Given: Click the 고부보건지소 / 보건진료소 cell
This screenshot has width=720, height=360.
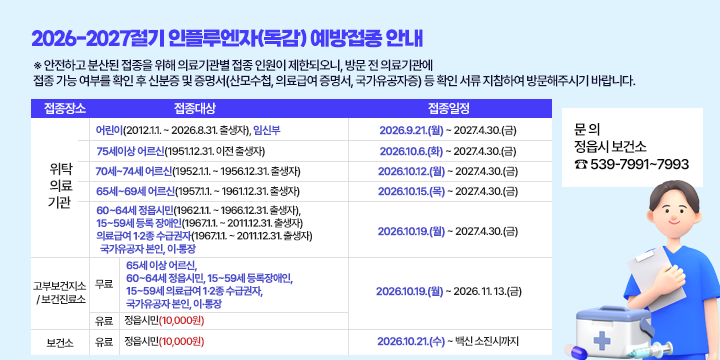Looking at the screenshot, I should click(x=60, y=293).
